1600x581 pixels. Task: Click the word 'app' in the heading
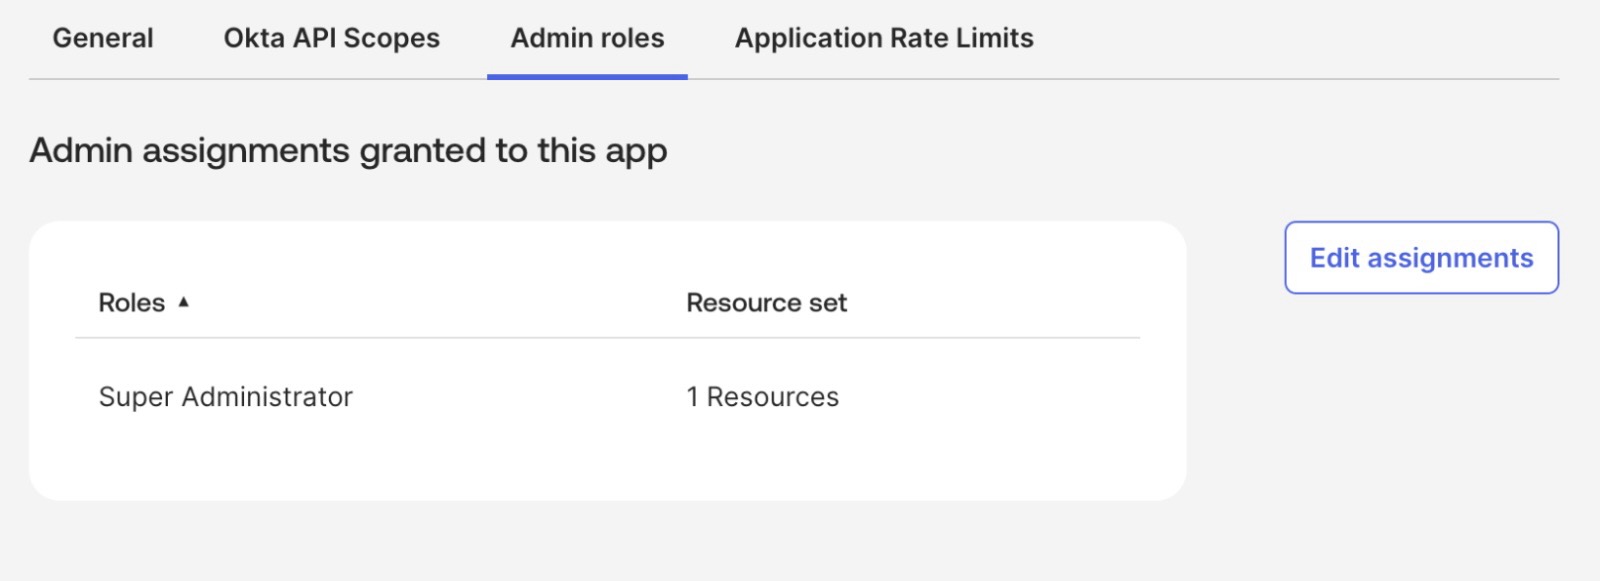(x=636, y=152)
